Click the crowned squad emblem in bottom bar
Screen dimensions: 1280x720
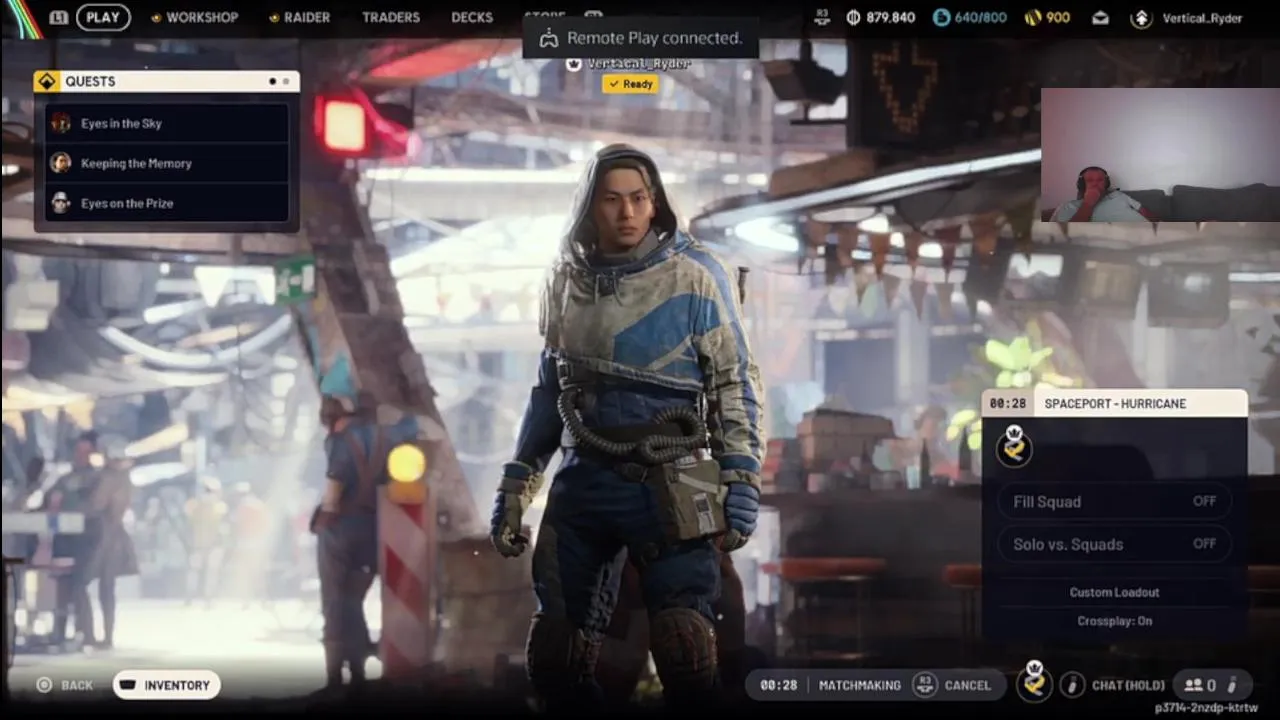(x=1034, y=681)
